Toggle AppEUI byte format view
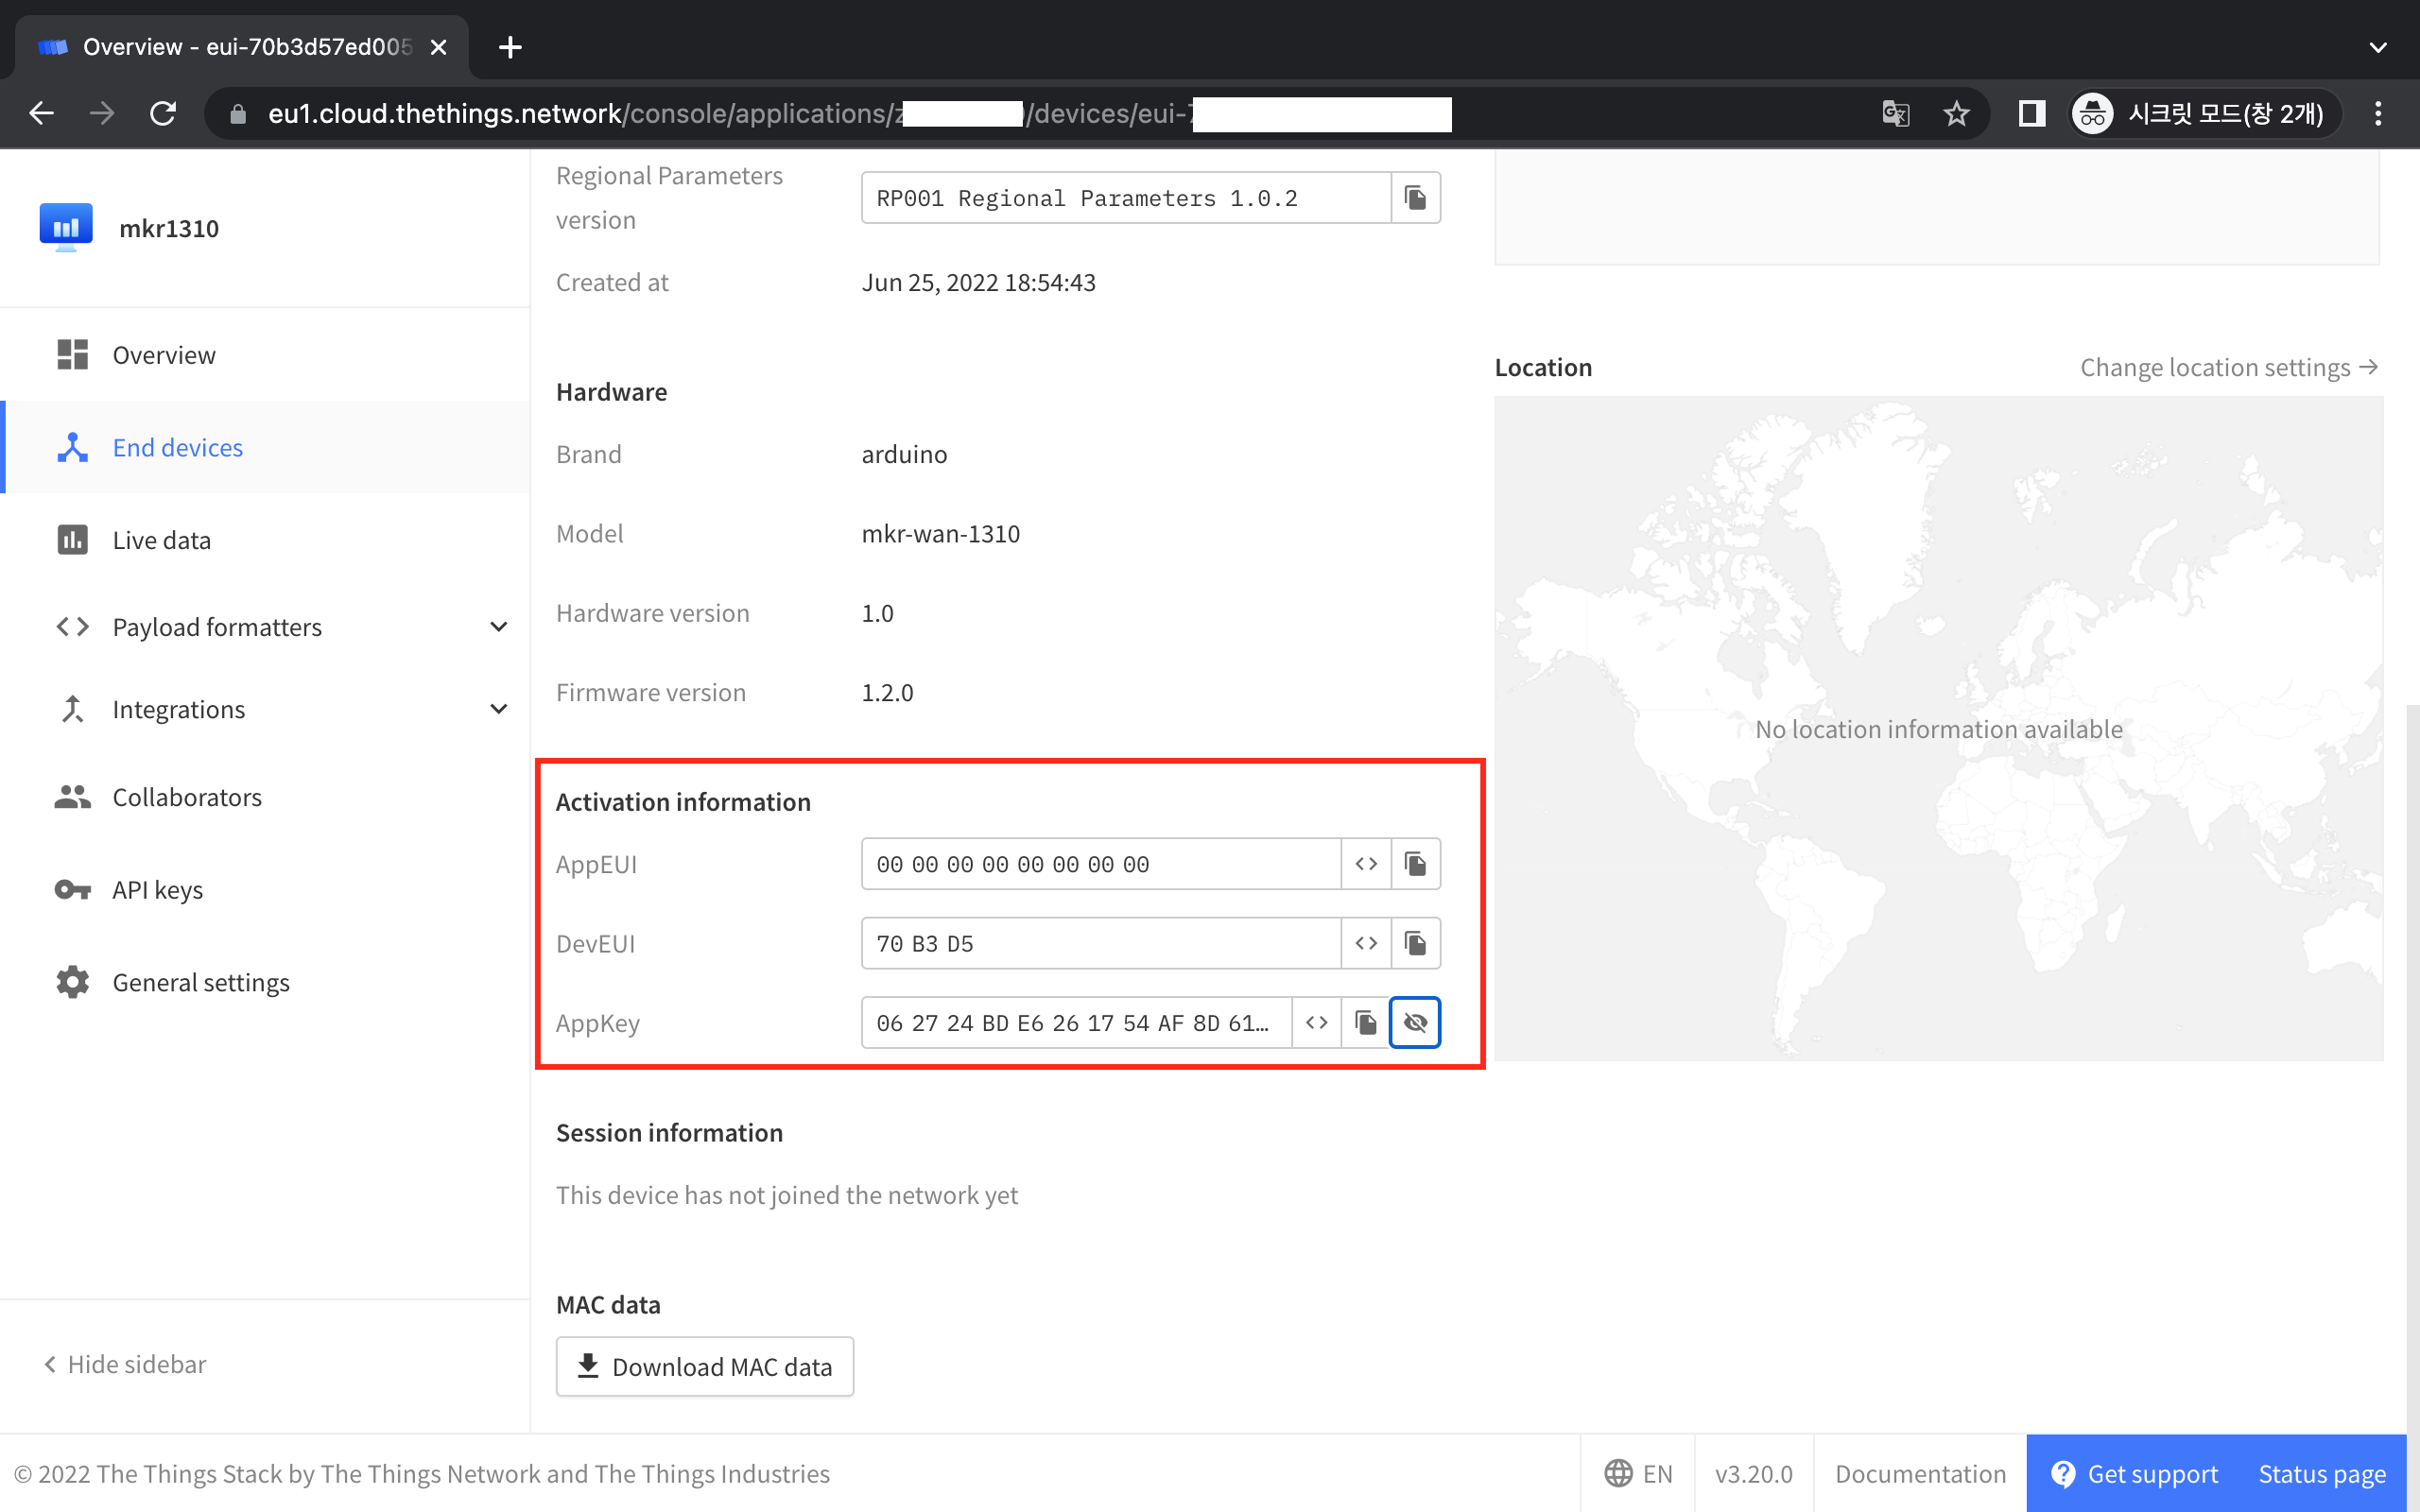This screenshot has height=1512, width=2420. pyautogui.click(x=1366, y=863)
